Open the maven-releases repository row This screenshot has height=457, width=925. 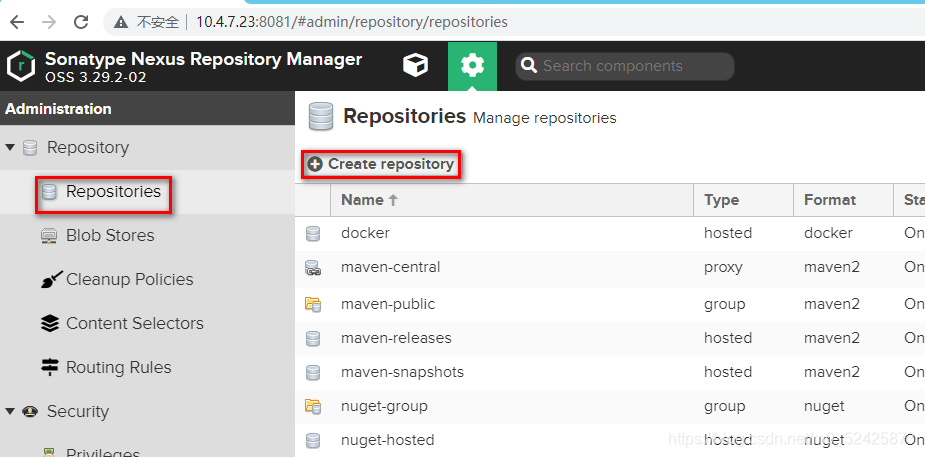[610, 338]
